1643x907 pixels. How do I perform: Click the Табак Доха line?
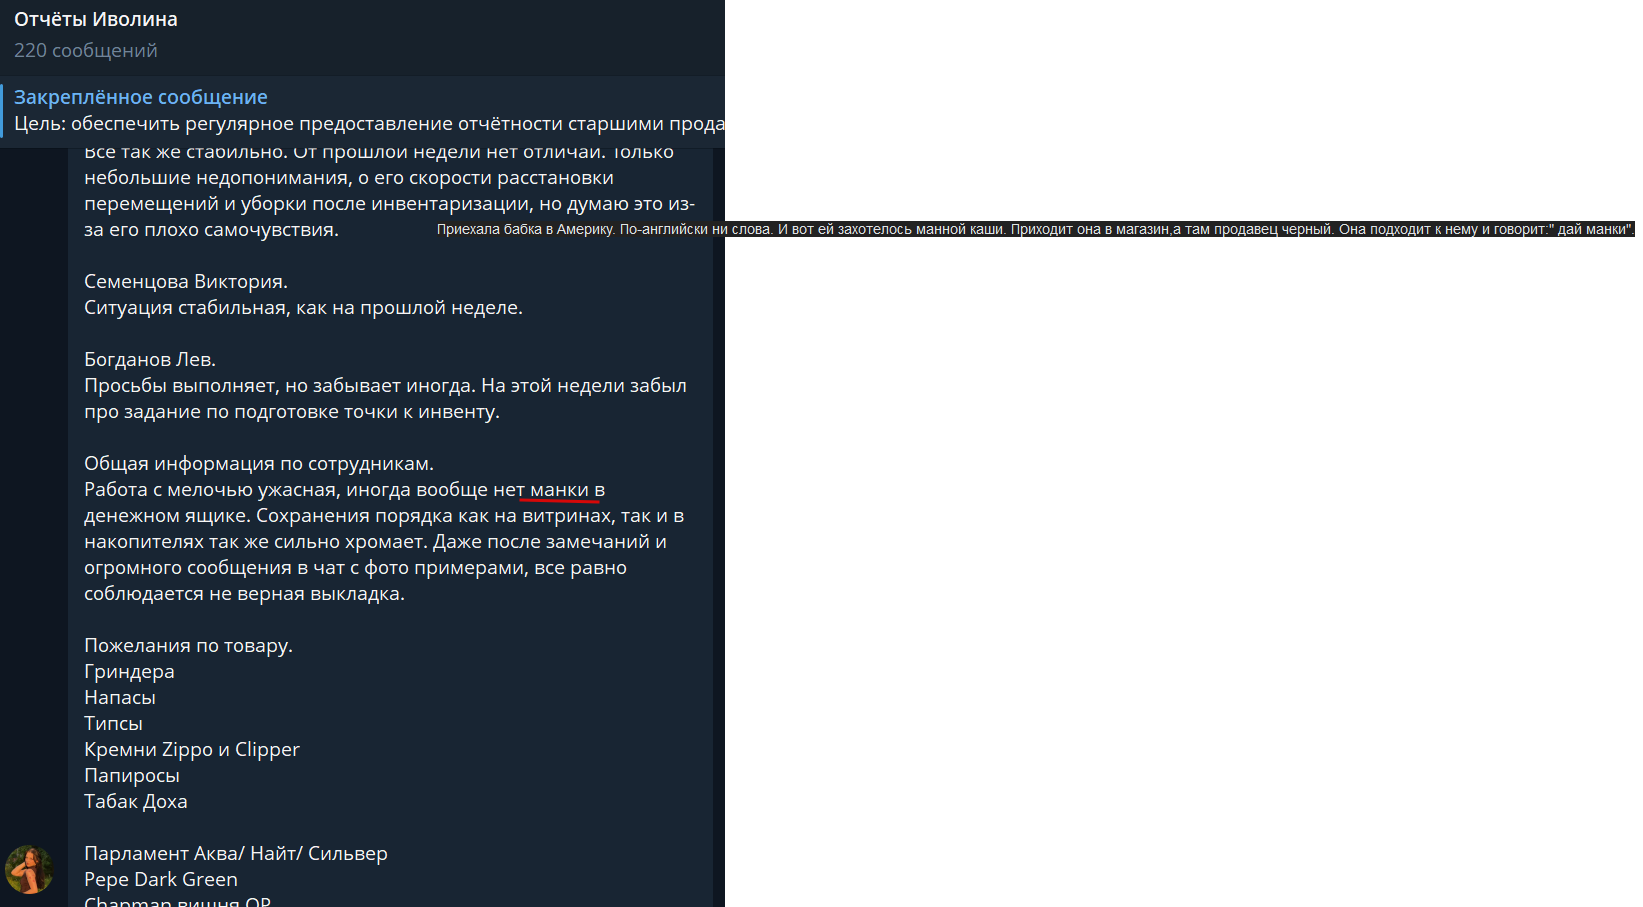[136, 802]
